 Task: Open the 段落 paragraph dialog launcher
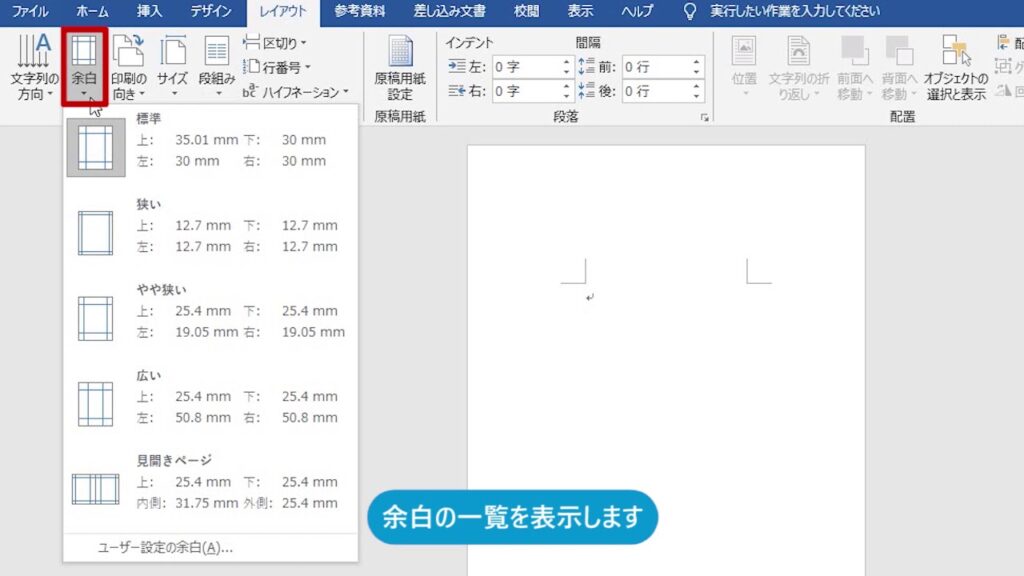[704, 117]
